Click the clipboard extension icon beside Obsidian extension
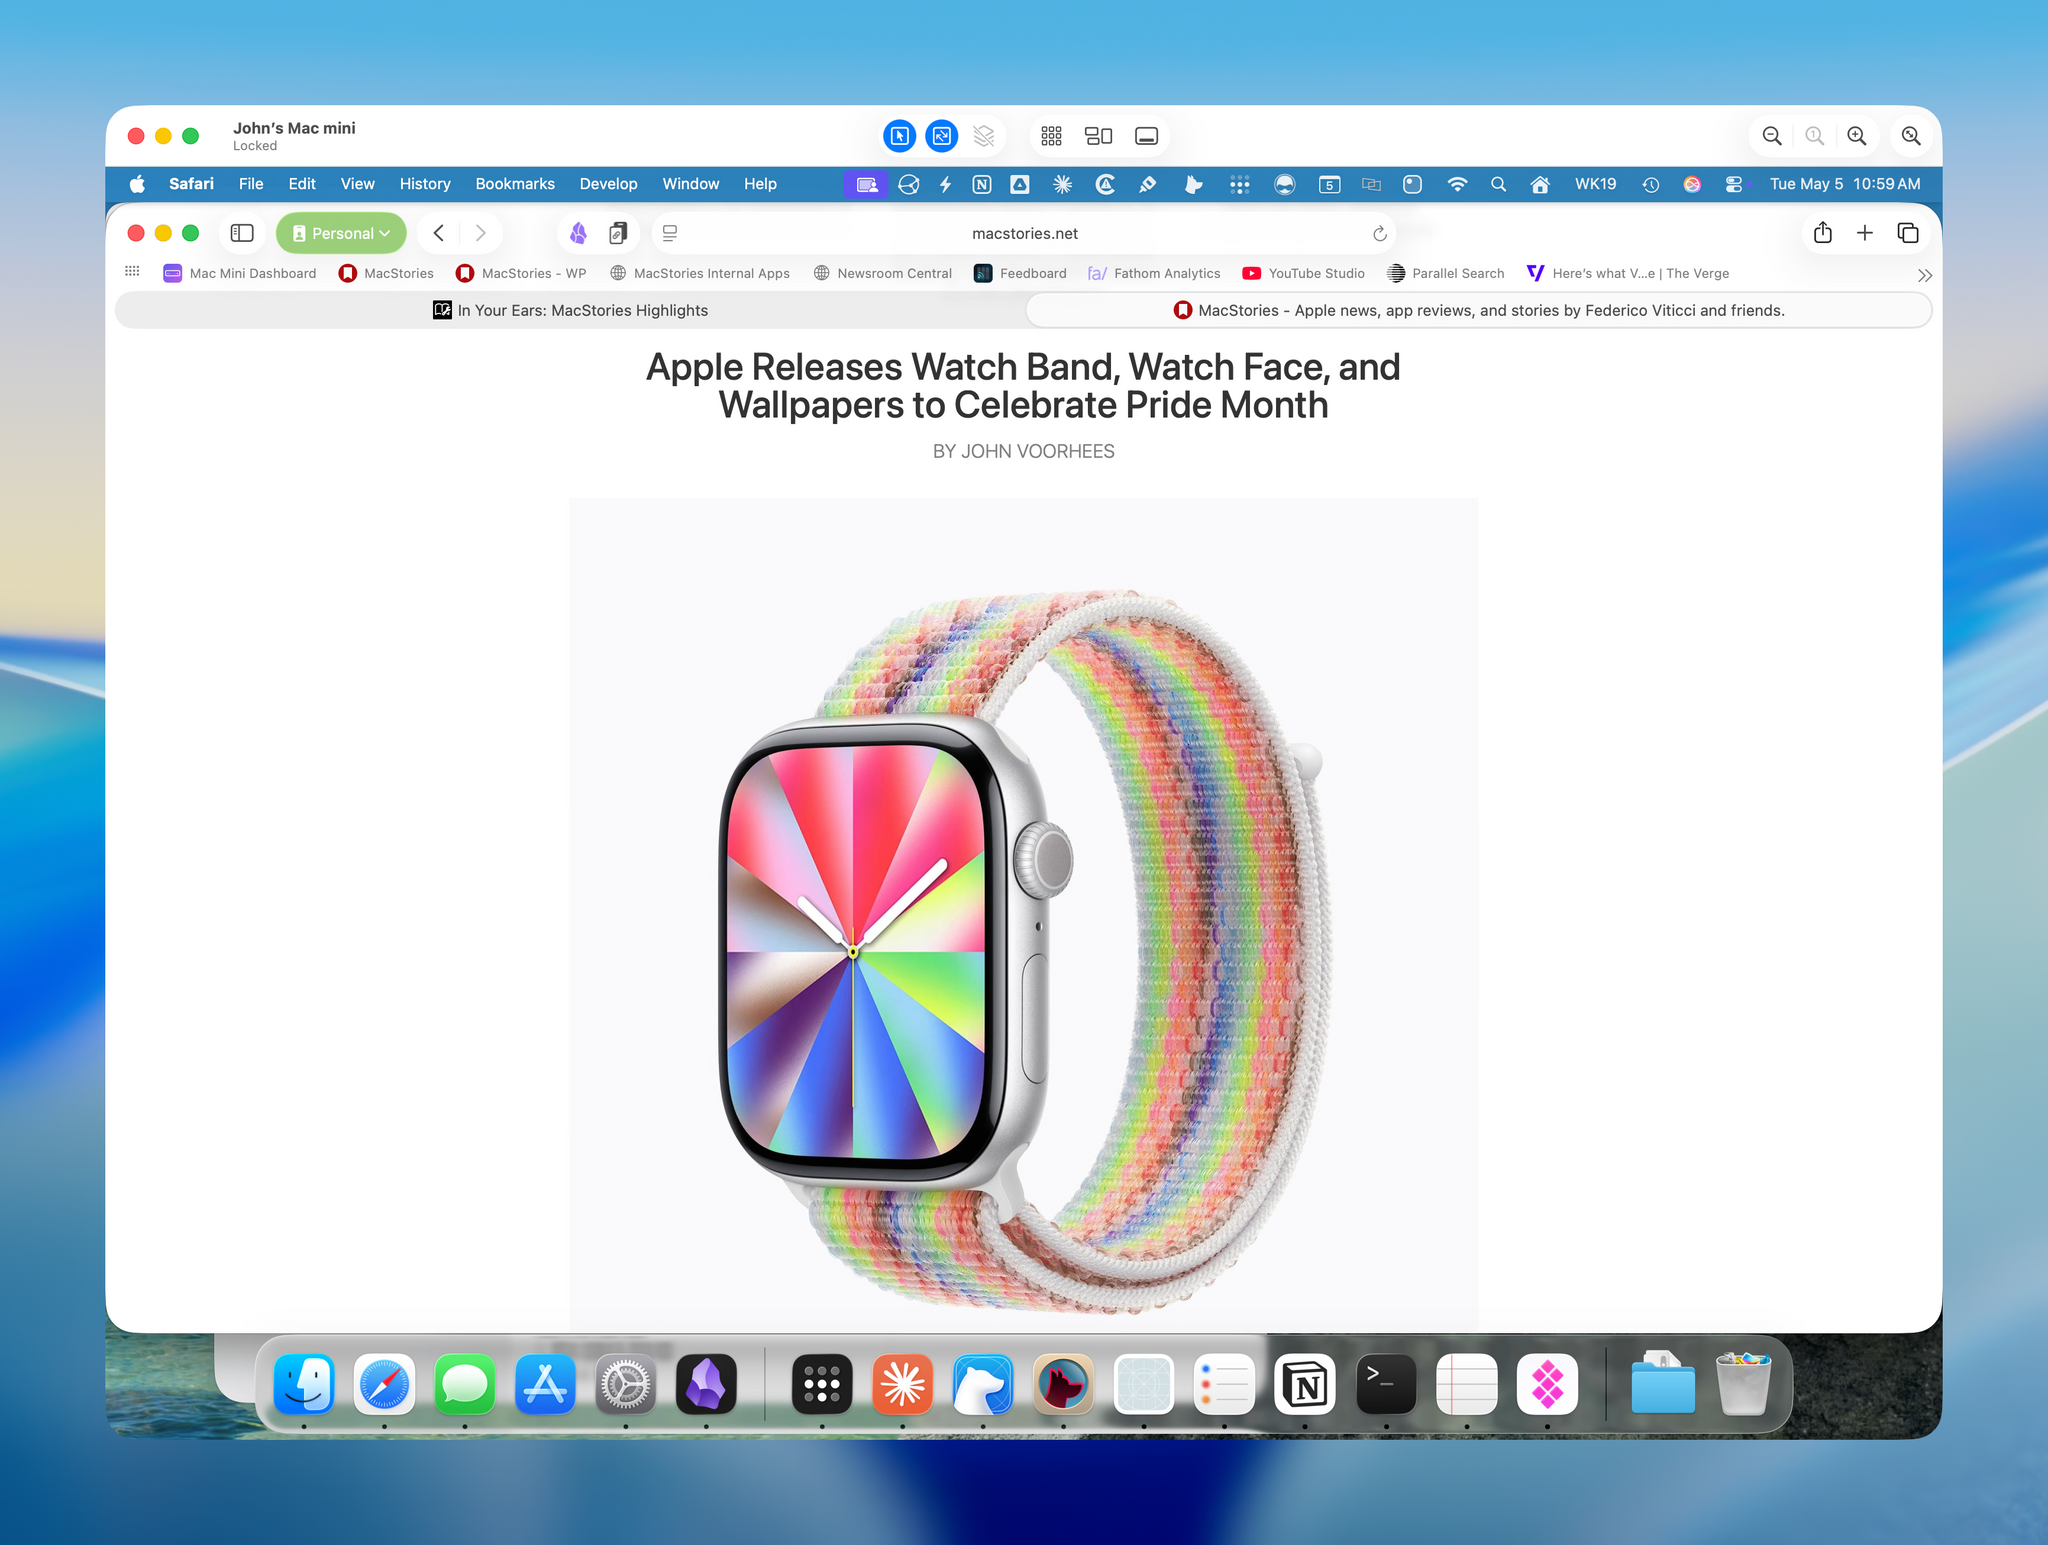The height and width of the screenshot is (1545, 2048). 618,233
